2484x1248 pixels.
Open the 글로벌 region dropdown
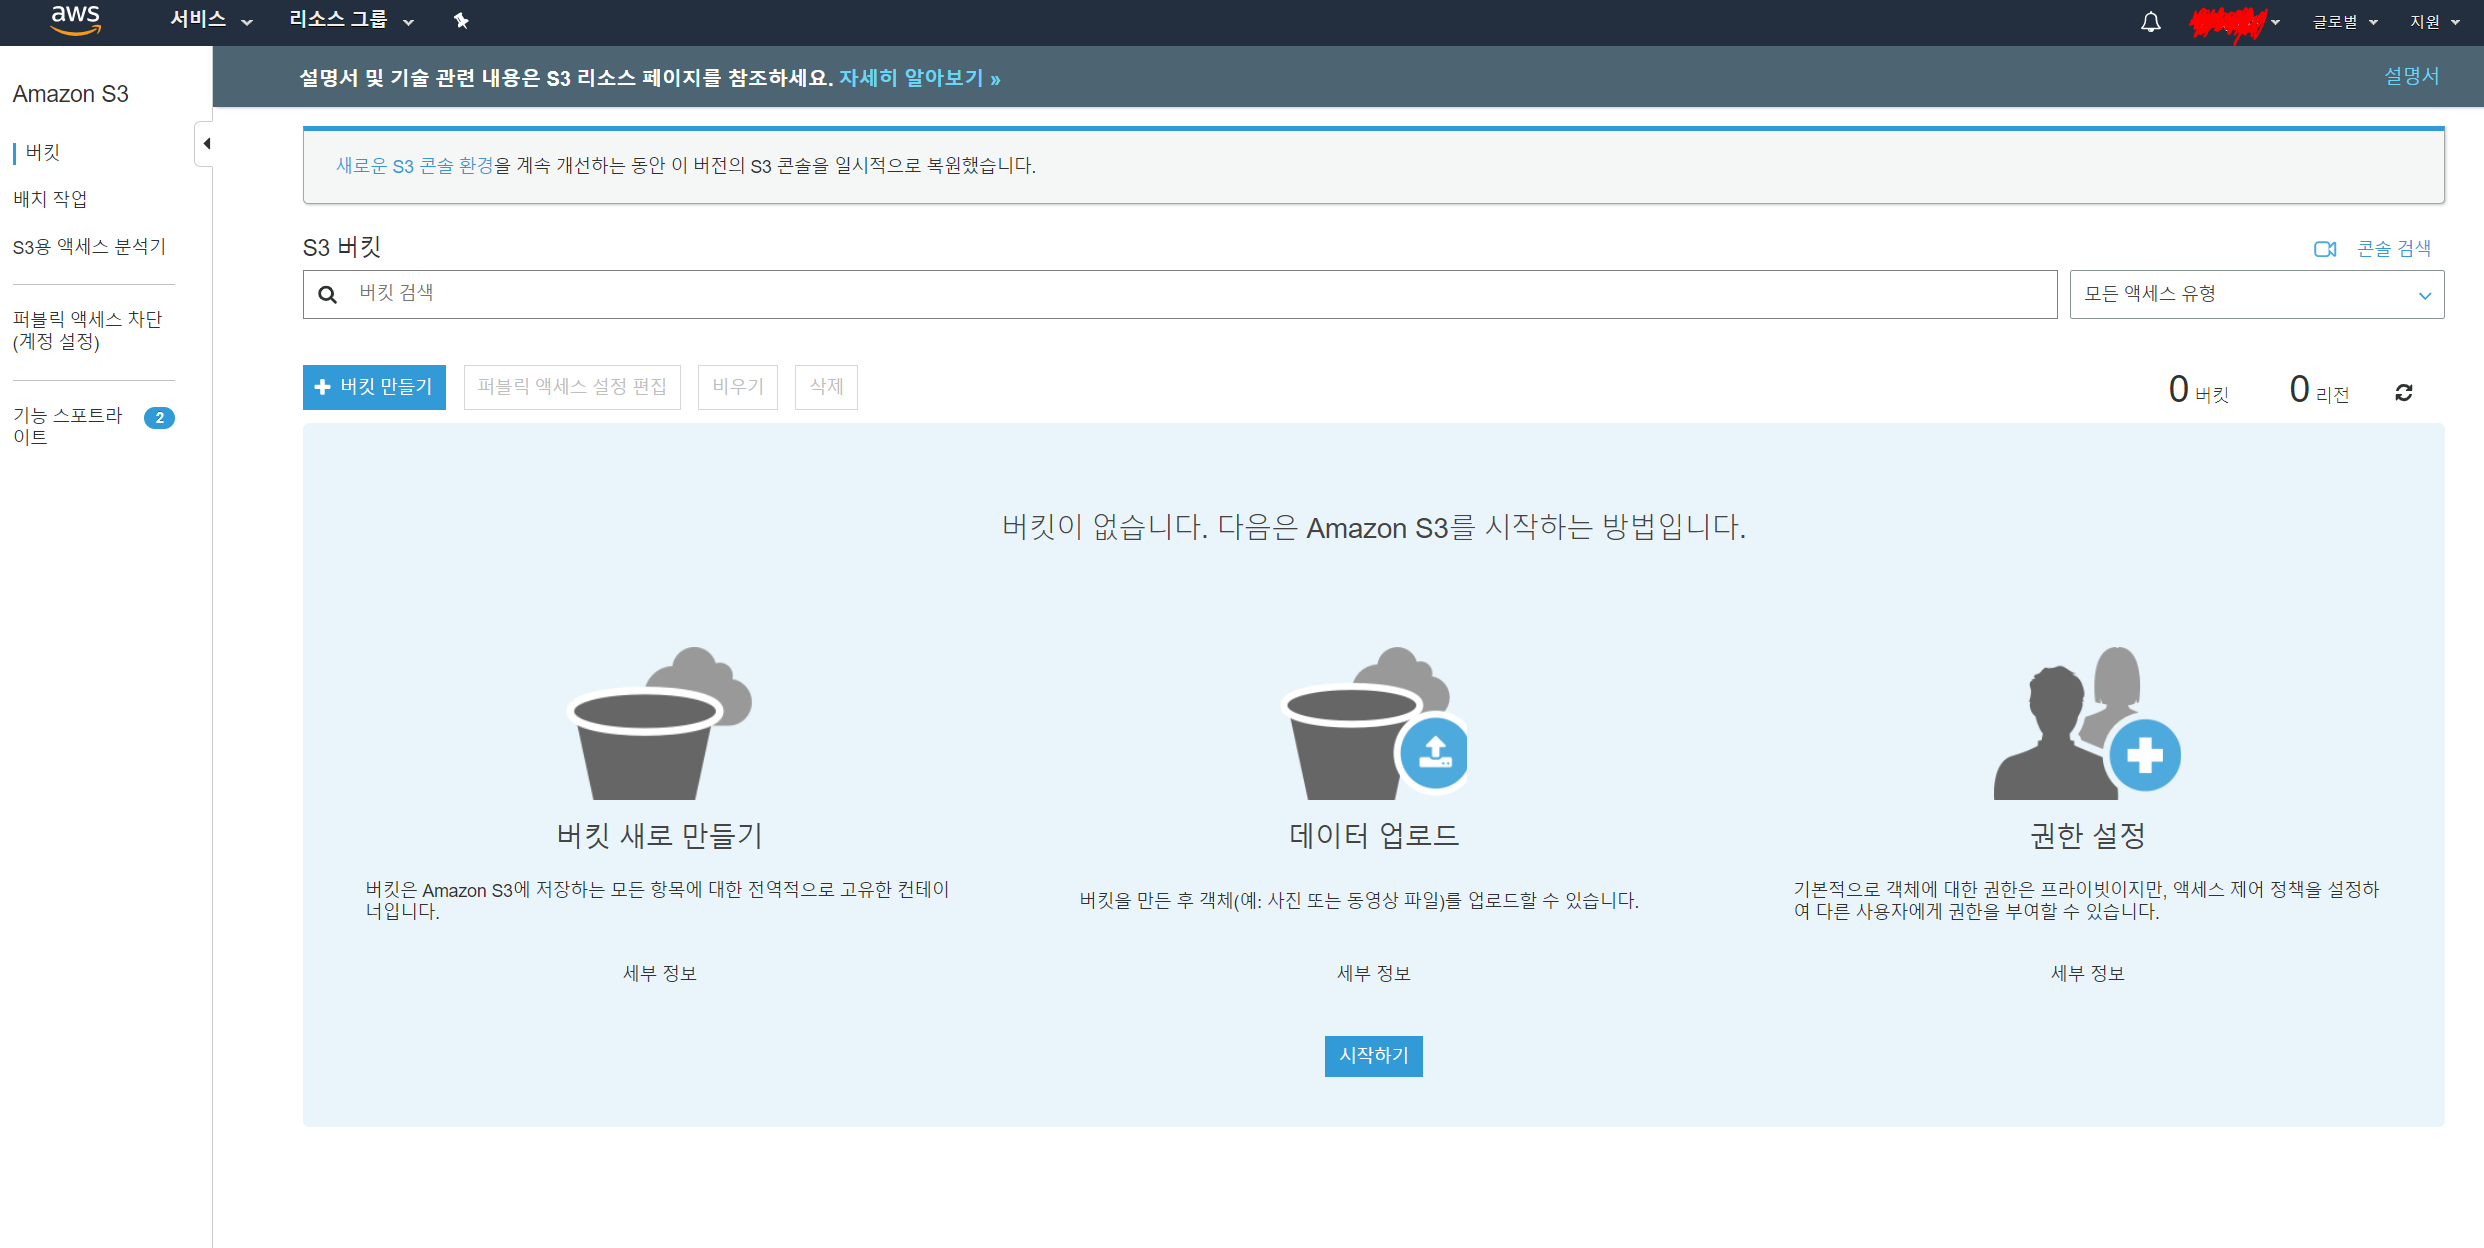[2344, 22]
